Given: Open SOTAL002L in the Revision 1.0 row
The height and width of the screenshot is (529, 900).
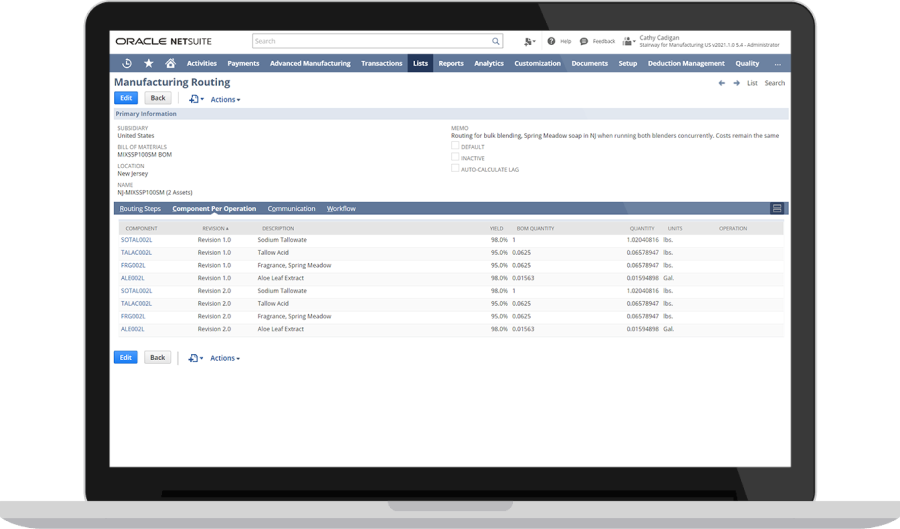Looking at the screenshot, I should pyautogui.click(x=137, y=240).
